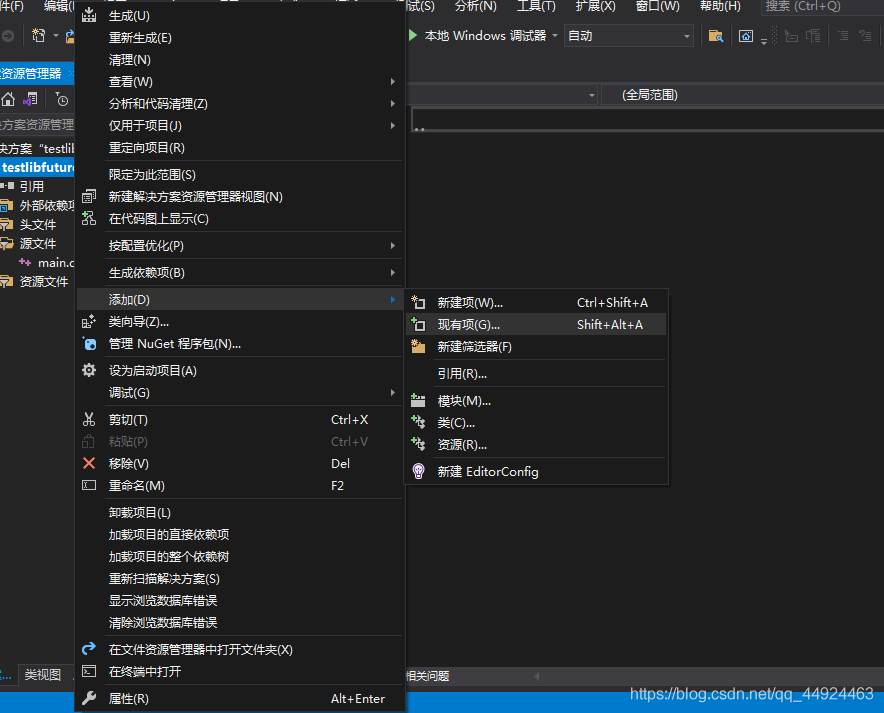This screenshot has height=713, width=884.
Task: Click the 新建解决方案资源管理器视图 window icon
Action: tap(89, 196)
